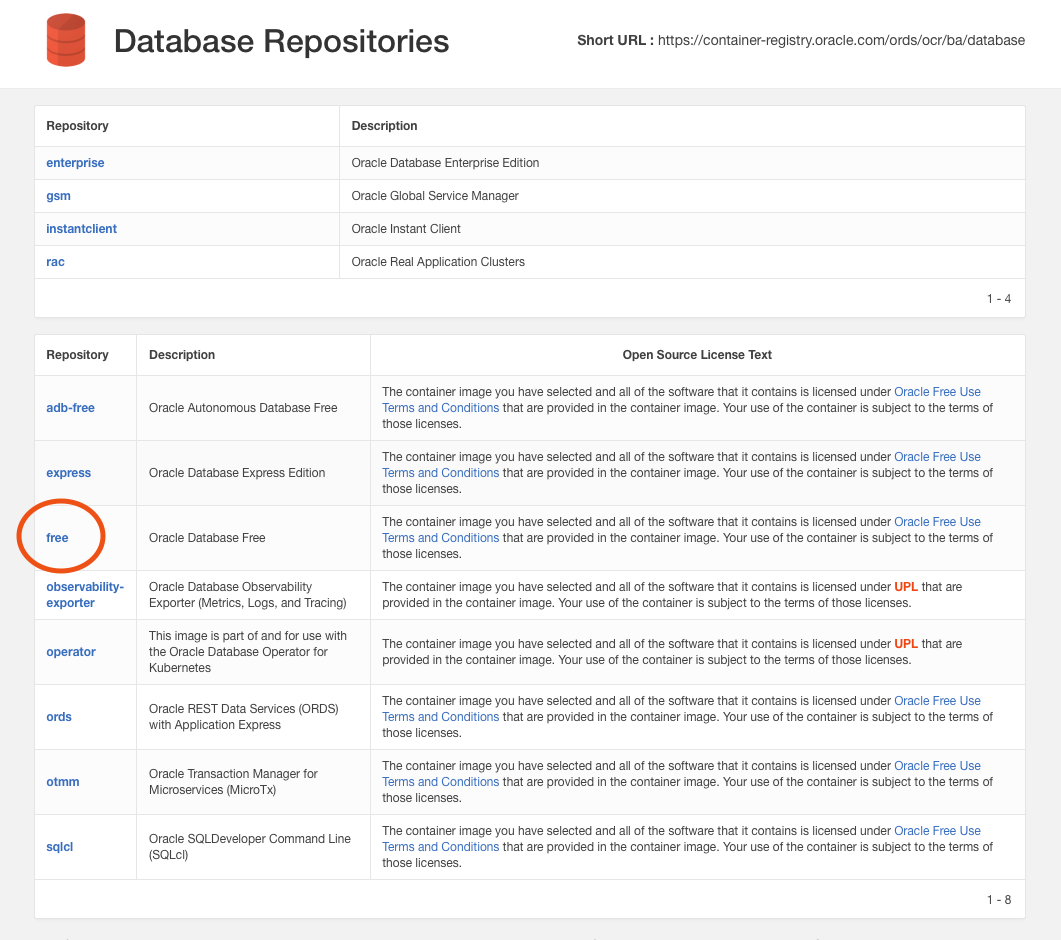This screenshot has height=940, width=1061.
Task: Click the '1 - 8' row count
Action: (999, 900)
